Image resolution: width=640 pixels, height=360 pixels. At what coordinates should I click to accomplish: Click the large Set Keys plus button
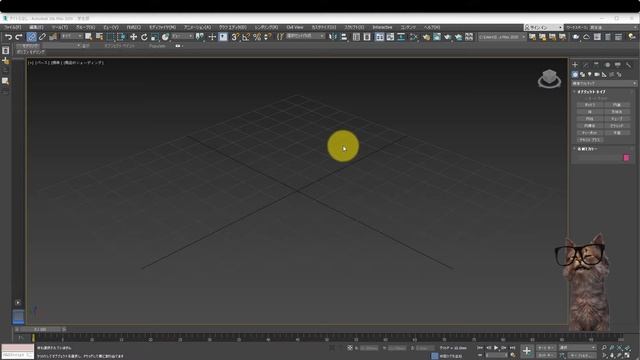(x=527, y=351)
